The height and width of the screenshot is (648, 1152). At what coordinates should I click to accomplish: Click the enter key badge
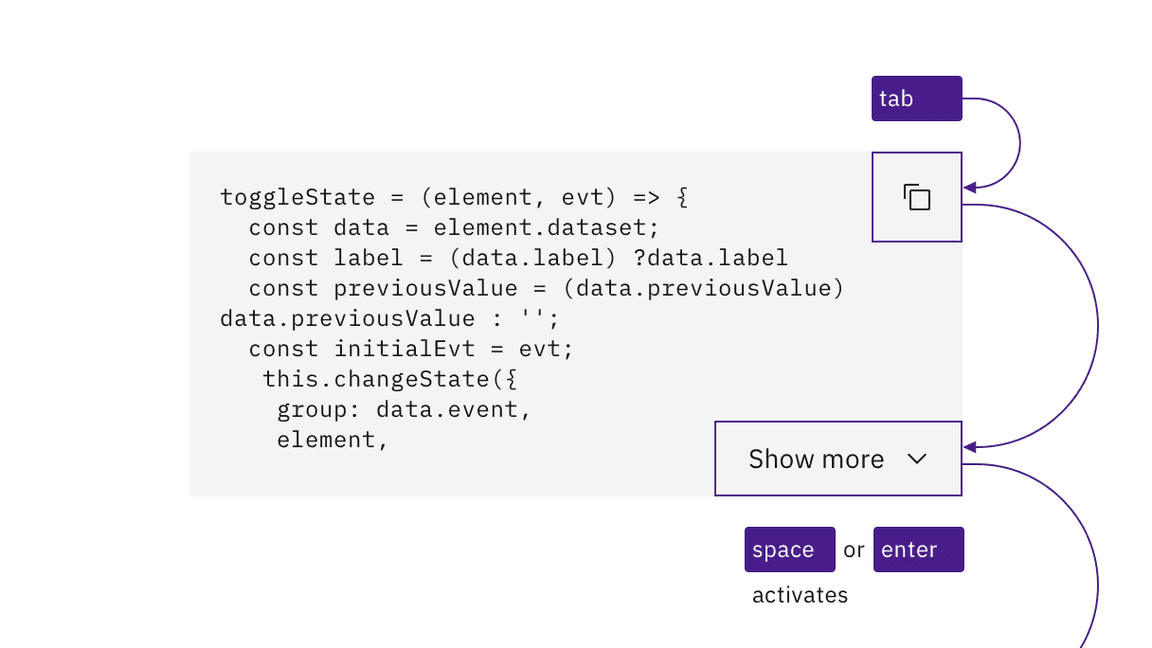coord(918,549)
